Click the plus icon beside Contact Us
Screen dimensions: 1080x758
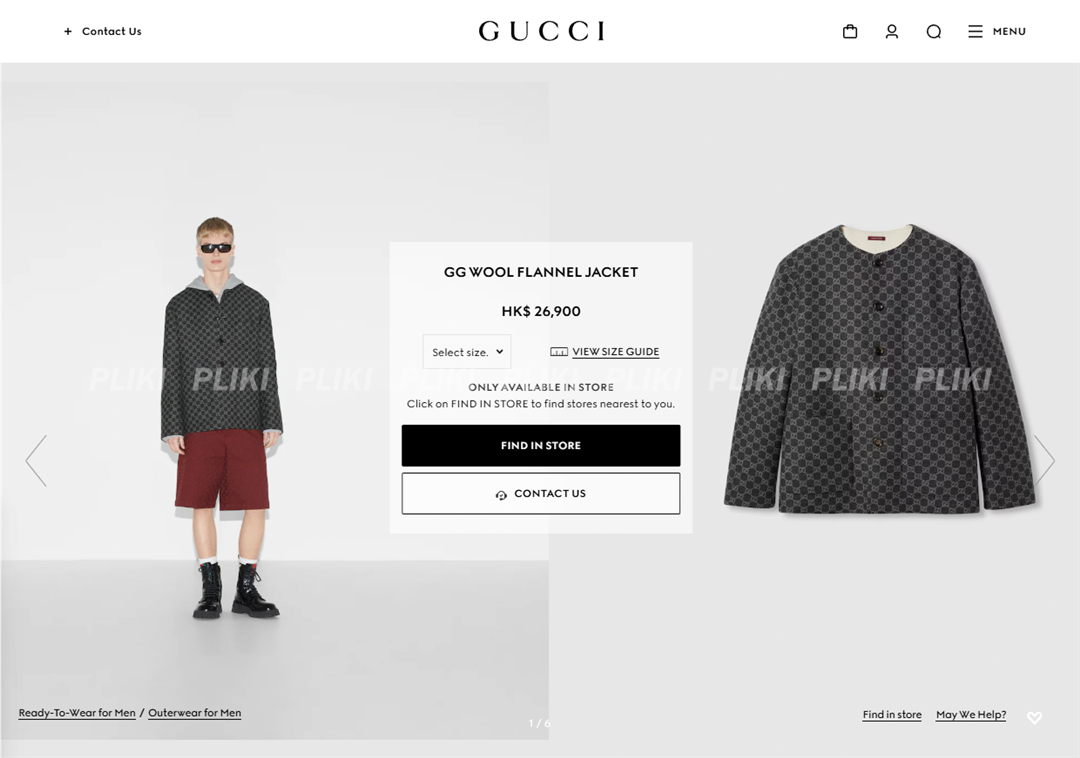[x=68, y=32]
